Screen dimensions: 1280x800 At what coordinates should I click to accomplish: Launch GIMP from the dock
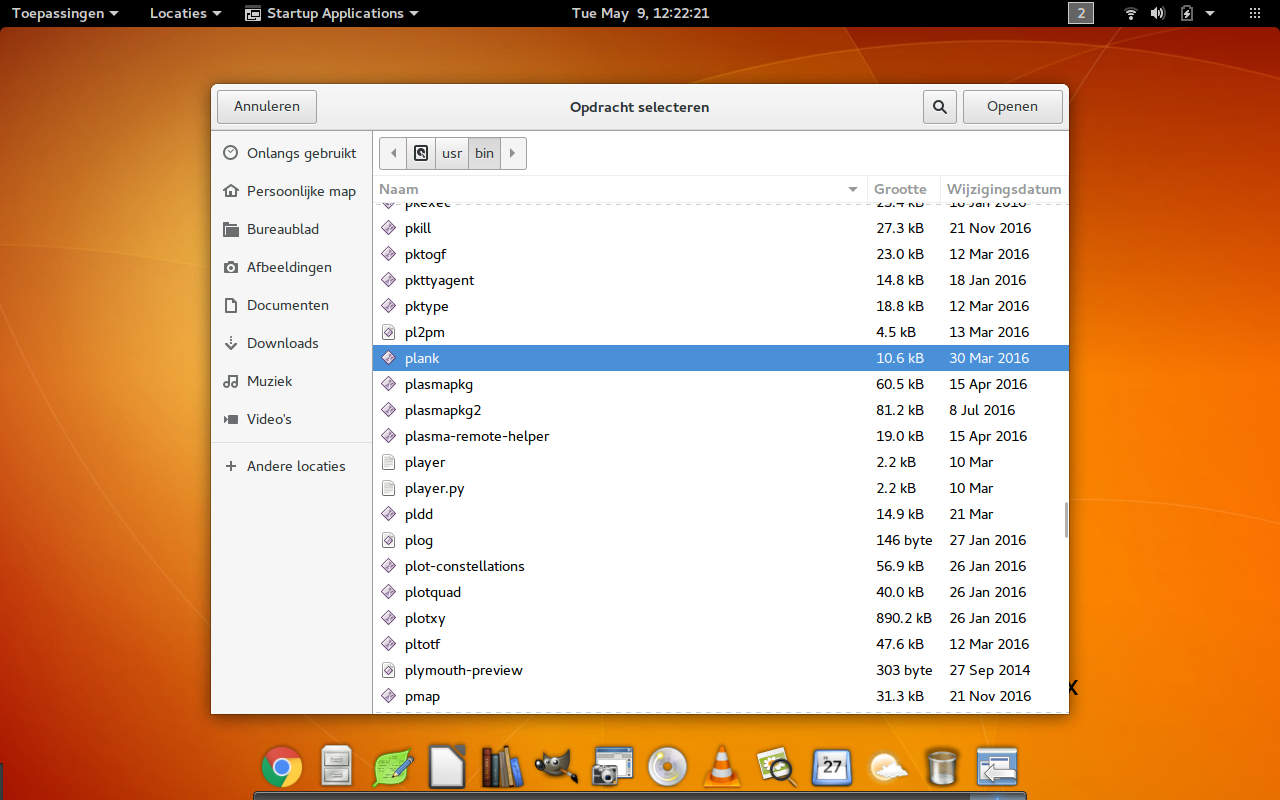(556, 768)
